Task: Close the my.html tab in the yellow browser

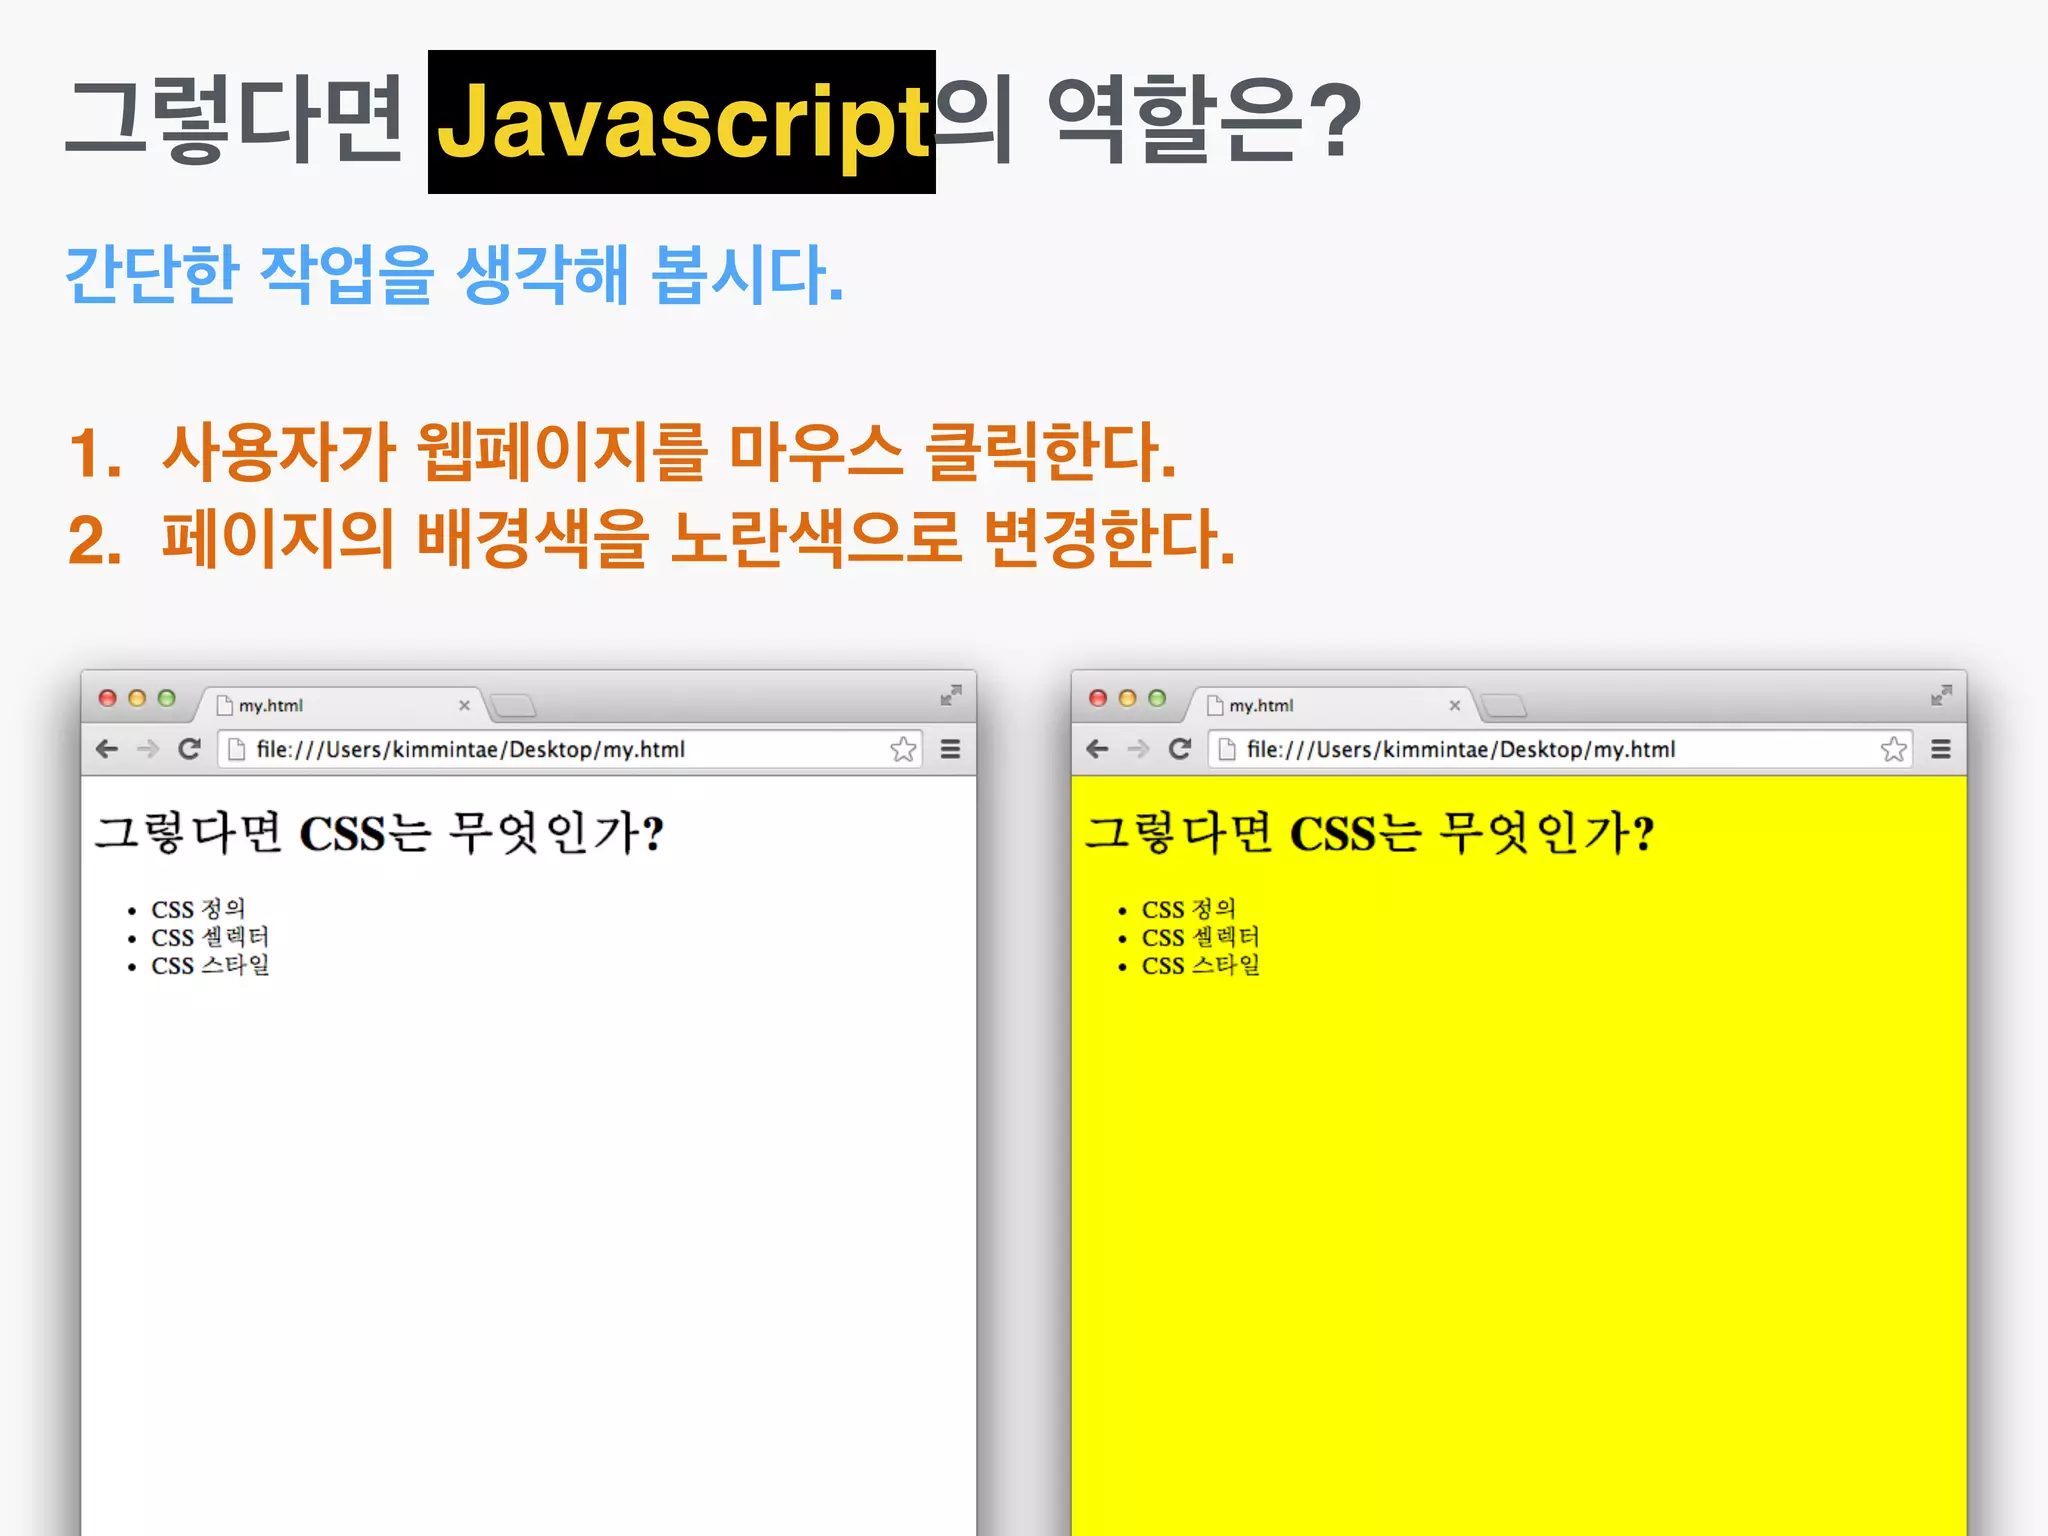Action: (1454, 705)
